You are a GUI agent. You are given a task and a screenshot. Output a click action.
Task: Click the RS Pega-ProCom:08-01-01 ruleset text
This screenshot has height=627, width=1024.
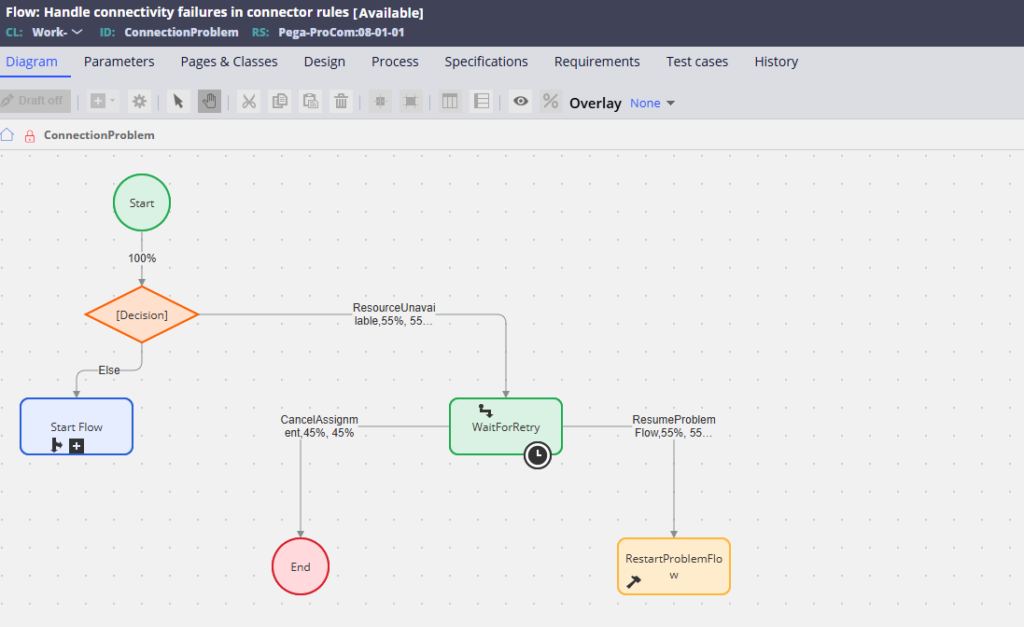(341, 32)
